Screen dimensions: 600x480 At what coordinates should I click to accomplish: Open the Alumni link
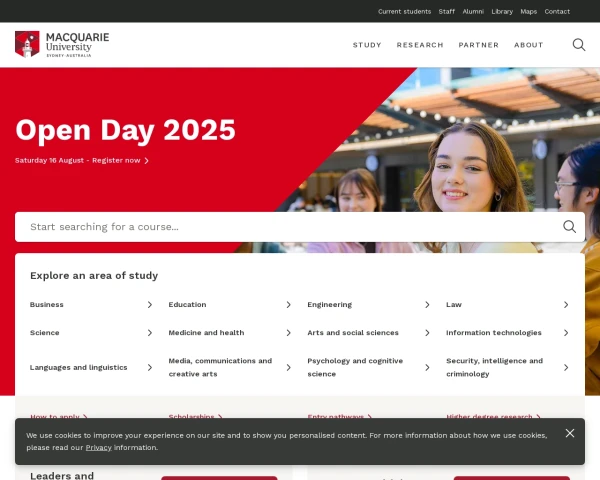click(473, 11)
